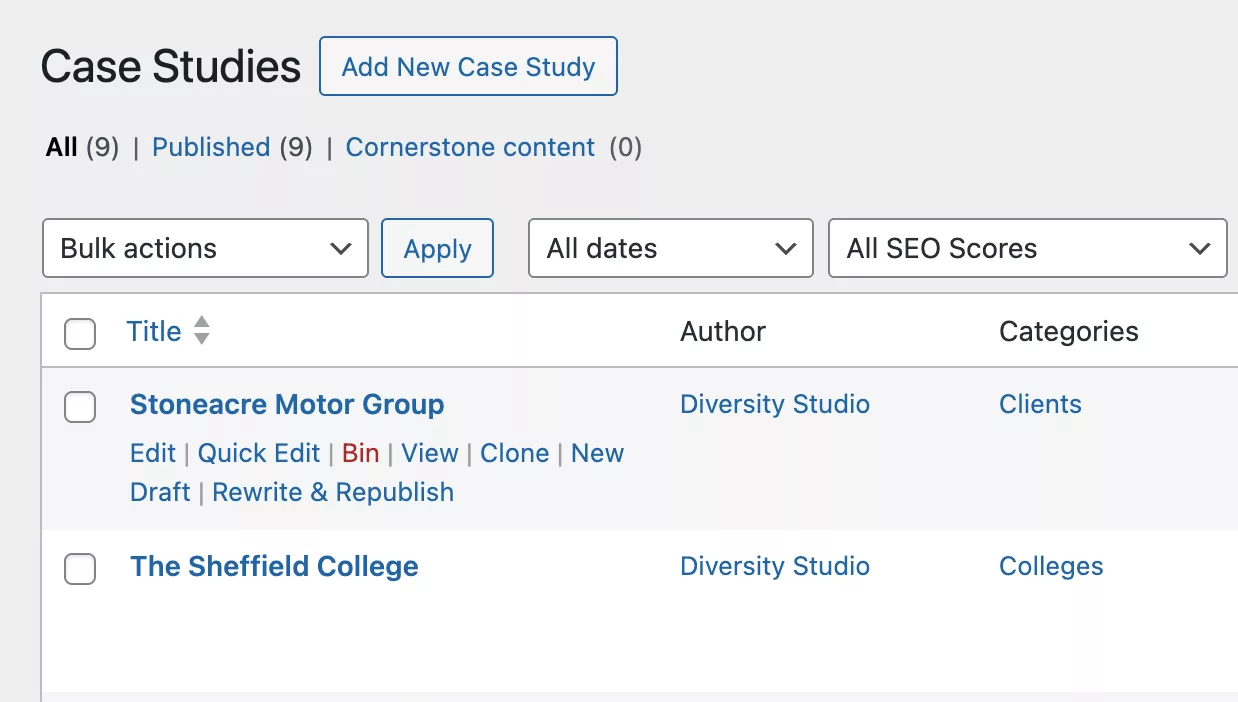Open the Colleges category link
The width and height of the screenshot is (1238, 702).
tap(1051, 566)
